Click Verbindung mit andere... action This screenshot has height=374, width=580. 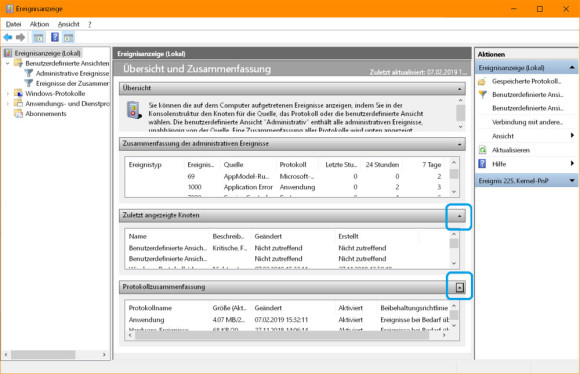pyautogui.click(x=527, y=122)
